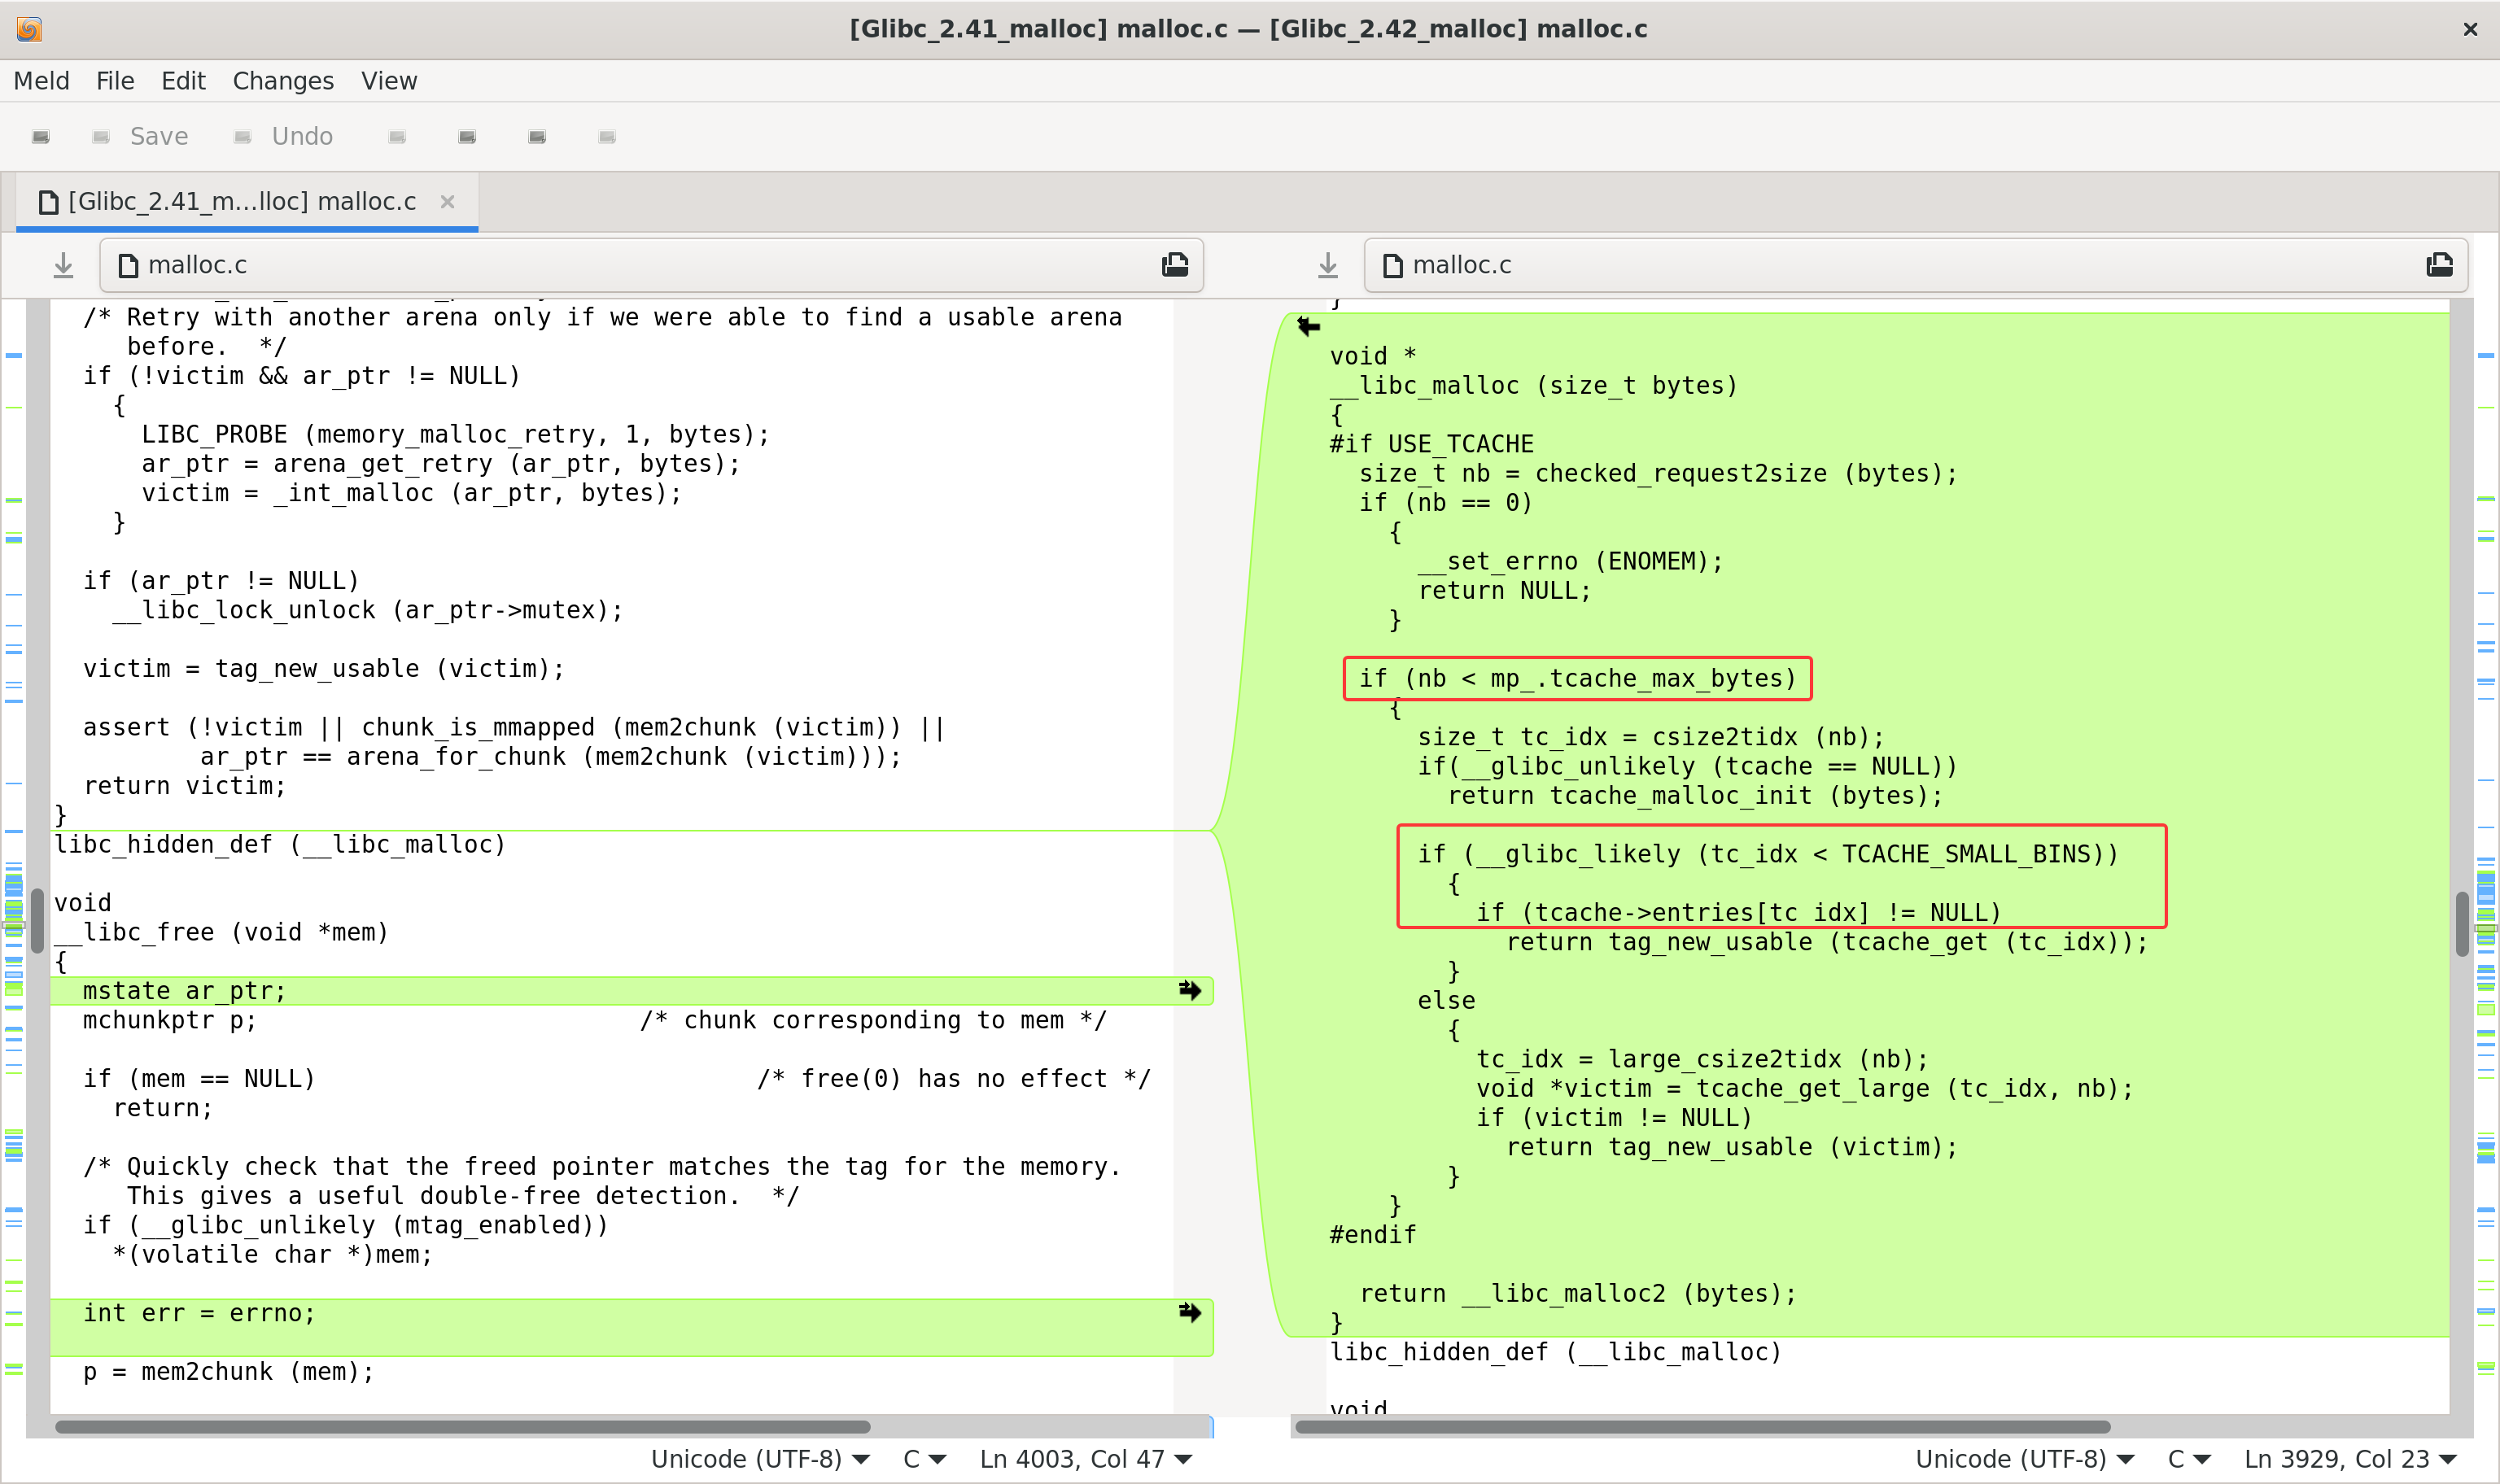Click the Meld application icon in title bar

click(x=29, y=29)
